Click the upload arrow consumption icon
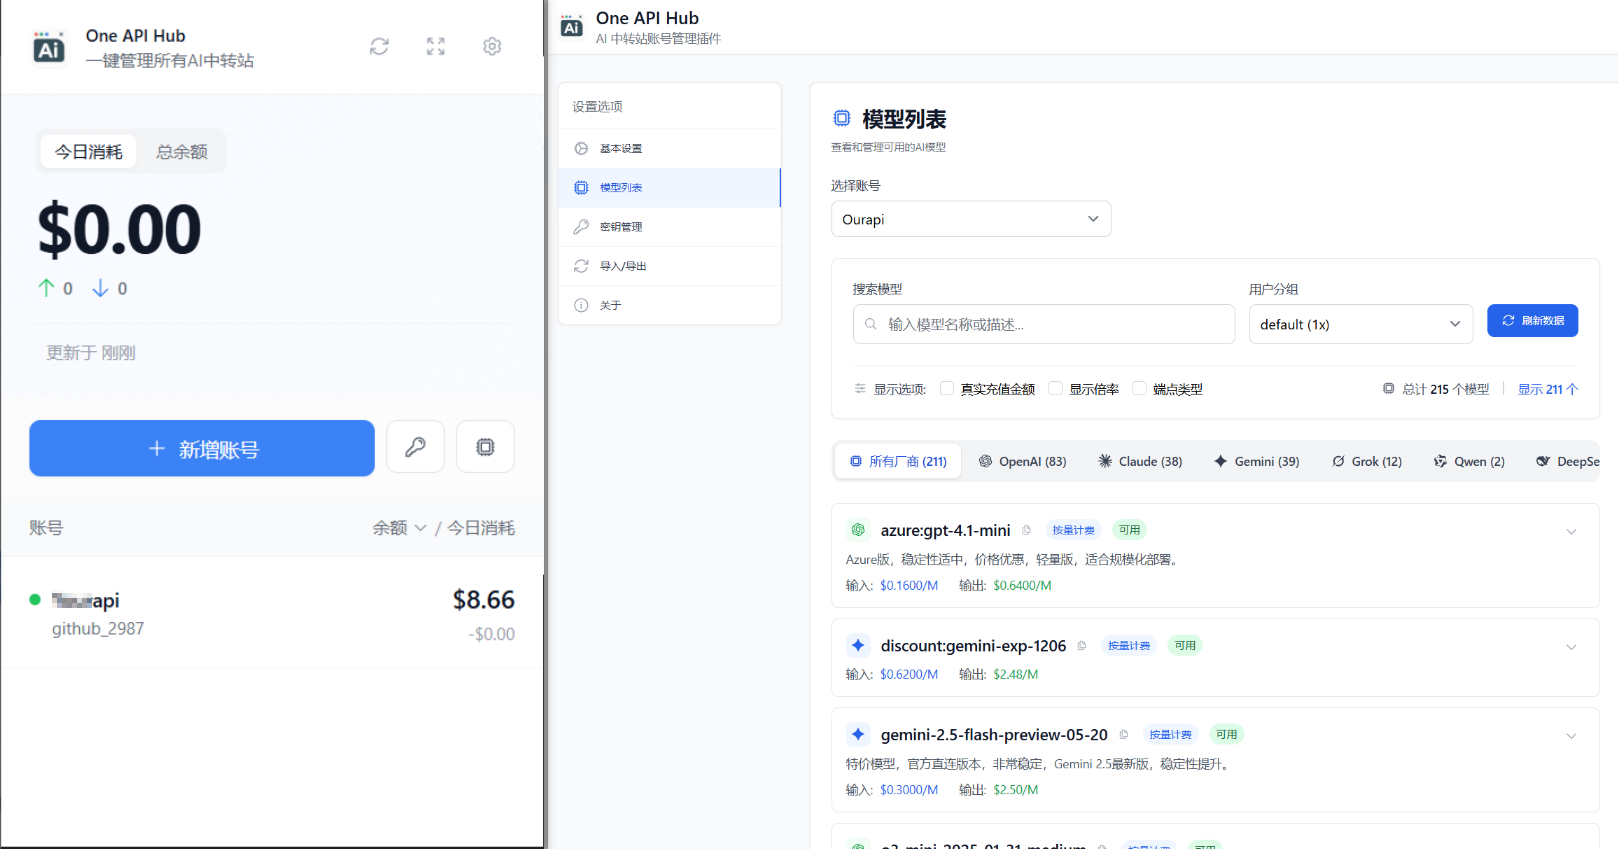This screenshot has height=849, width=1618. click(x=46, y=288)
